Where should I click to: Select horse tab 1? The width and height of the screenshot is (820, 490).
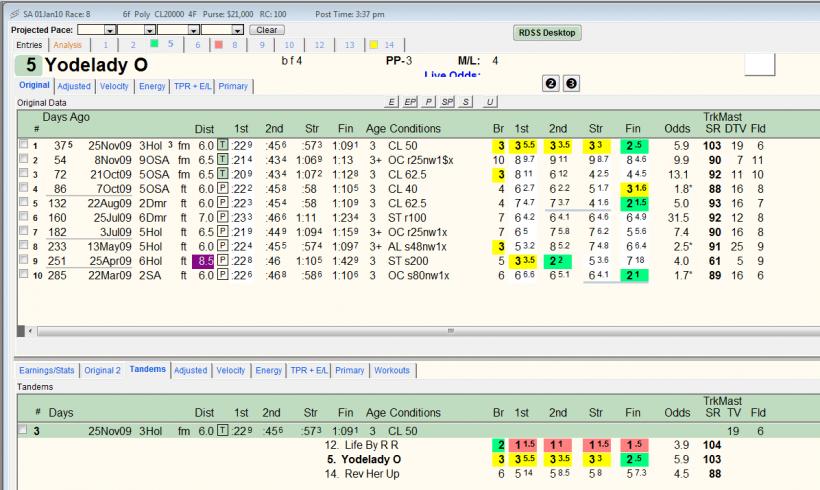coord(106,45)
